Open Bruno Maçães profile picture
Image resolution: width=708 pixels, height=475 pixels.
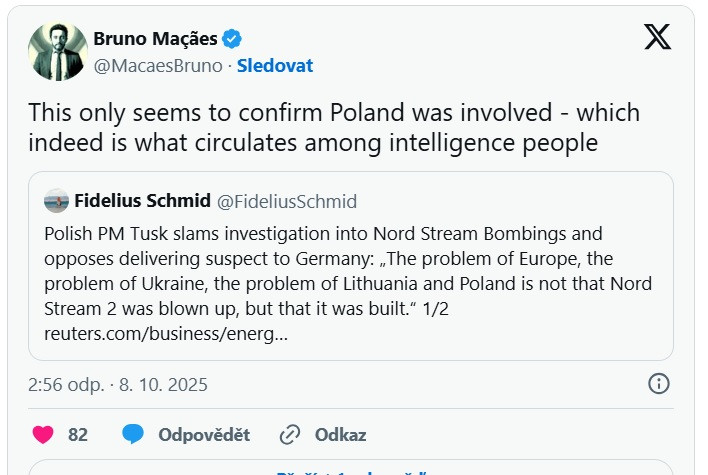[x=58, y=51]
